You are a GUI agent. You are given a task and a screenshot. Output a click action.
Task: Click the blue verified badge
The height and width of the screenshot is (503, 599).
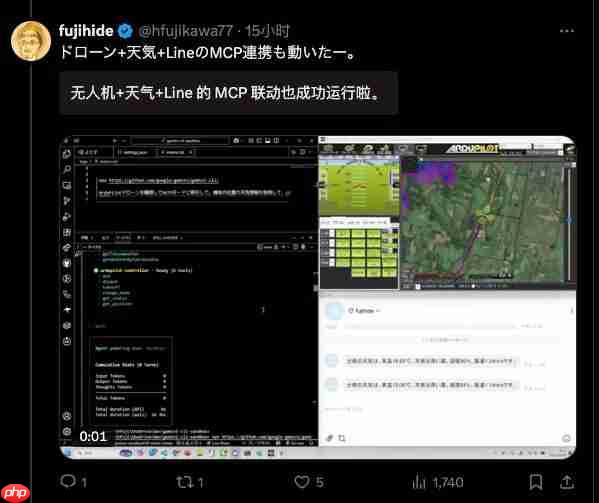[x=125, y=31]
